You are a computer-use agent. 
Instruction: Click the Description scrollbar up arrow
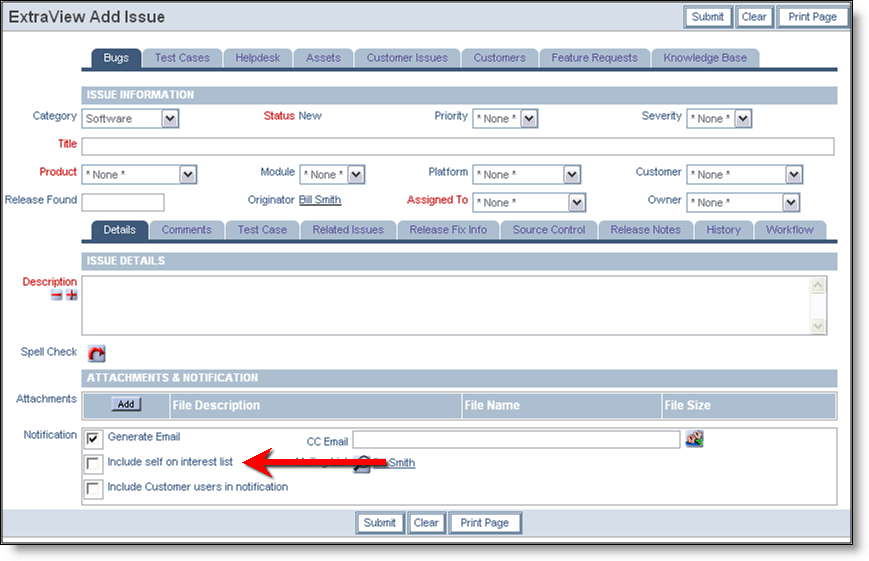coord(818,285)
